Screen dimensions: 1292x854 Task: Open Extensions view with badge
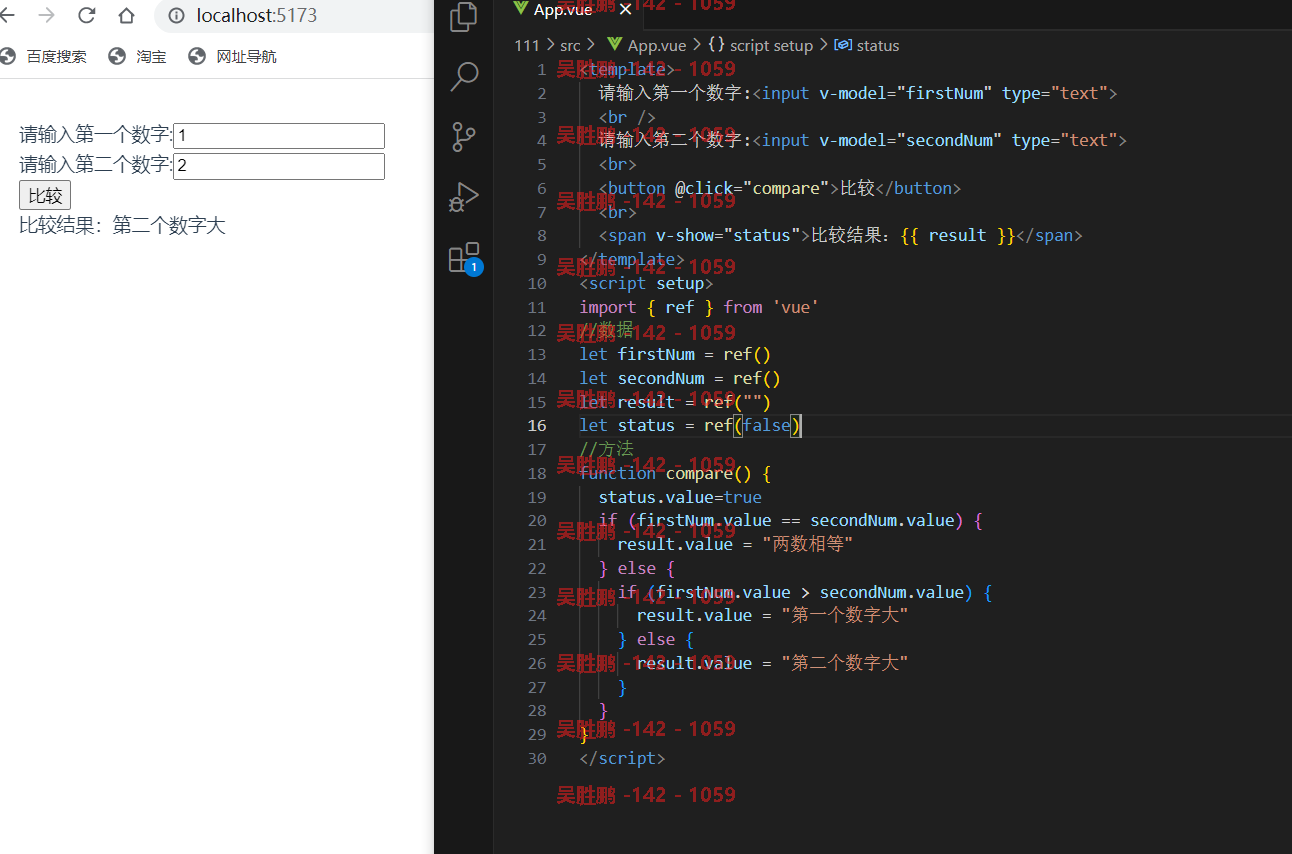coord(464,258)
